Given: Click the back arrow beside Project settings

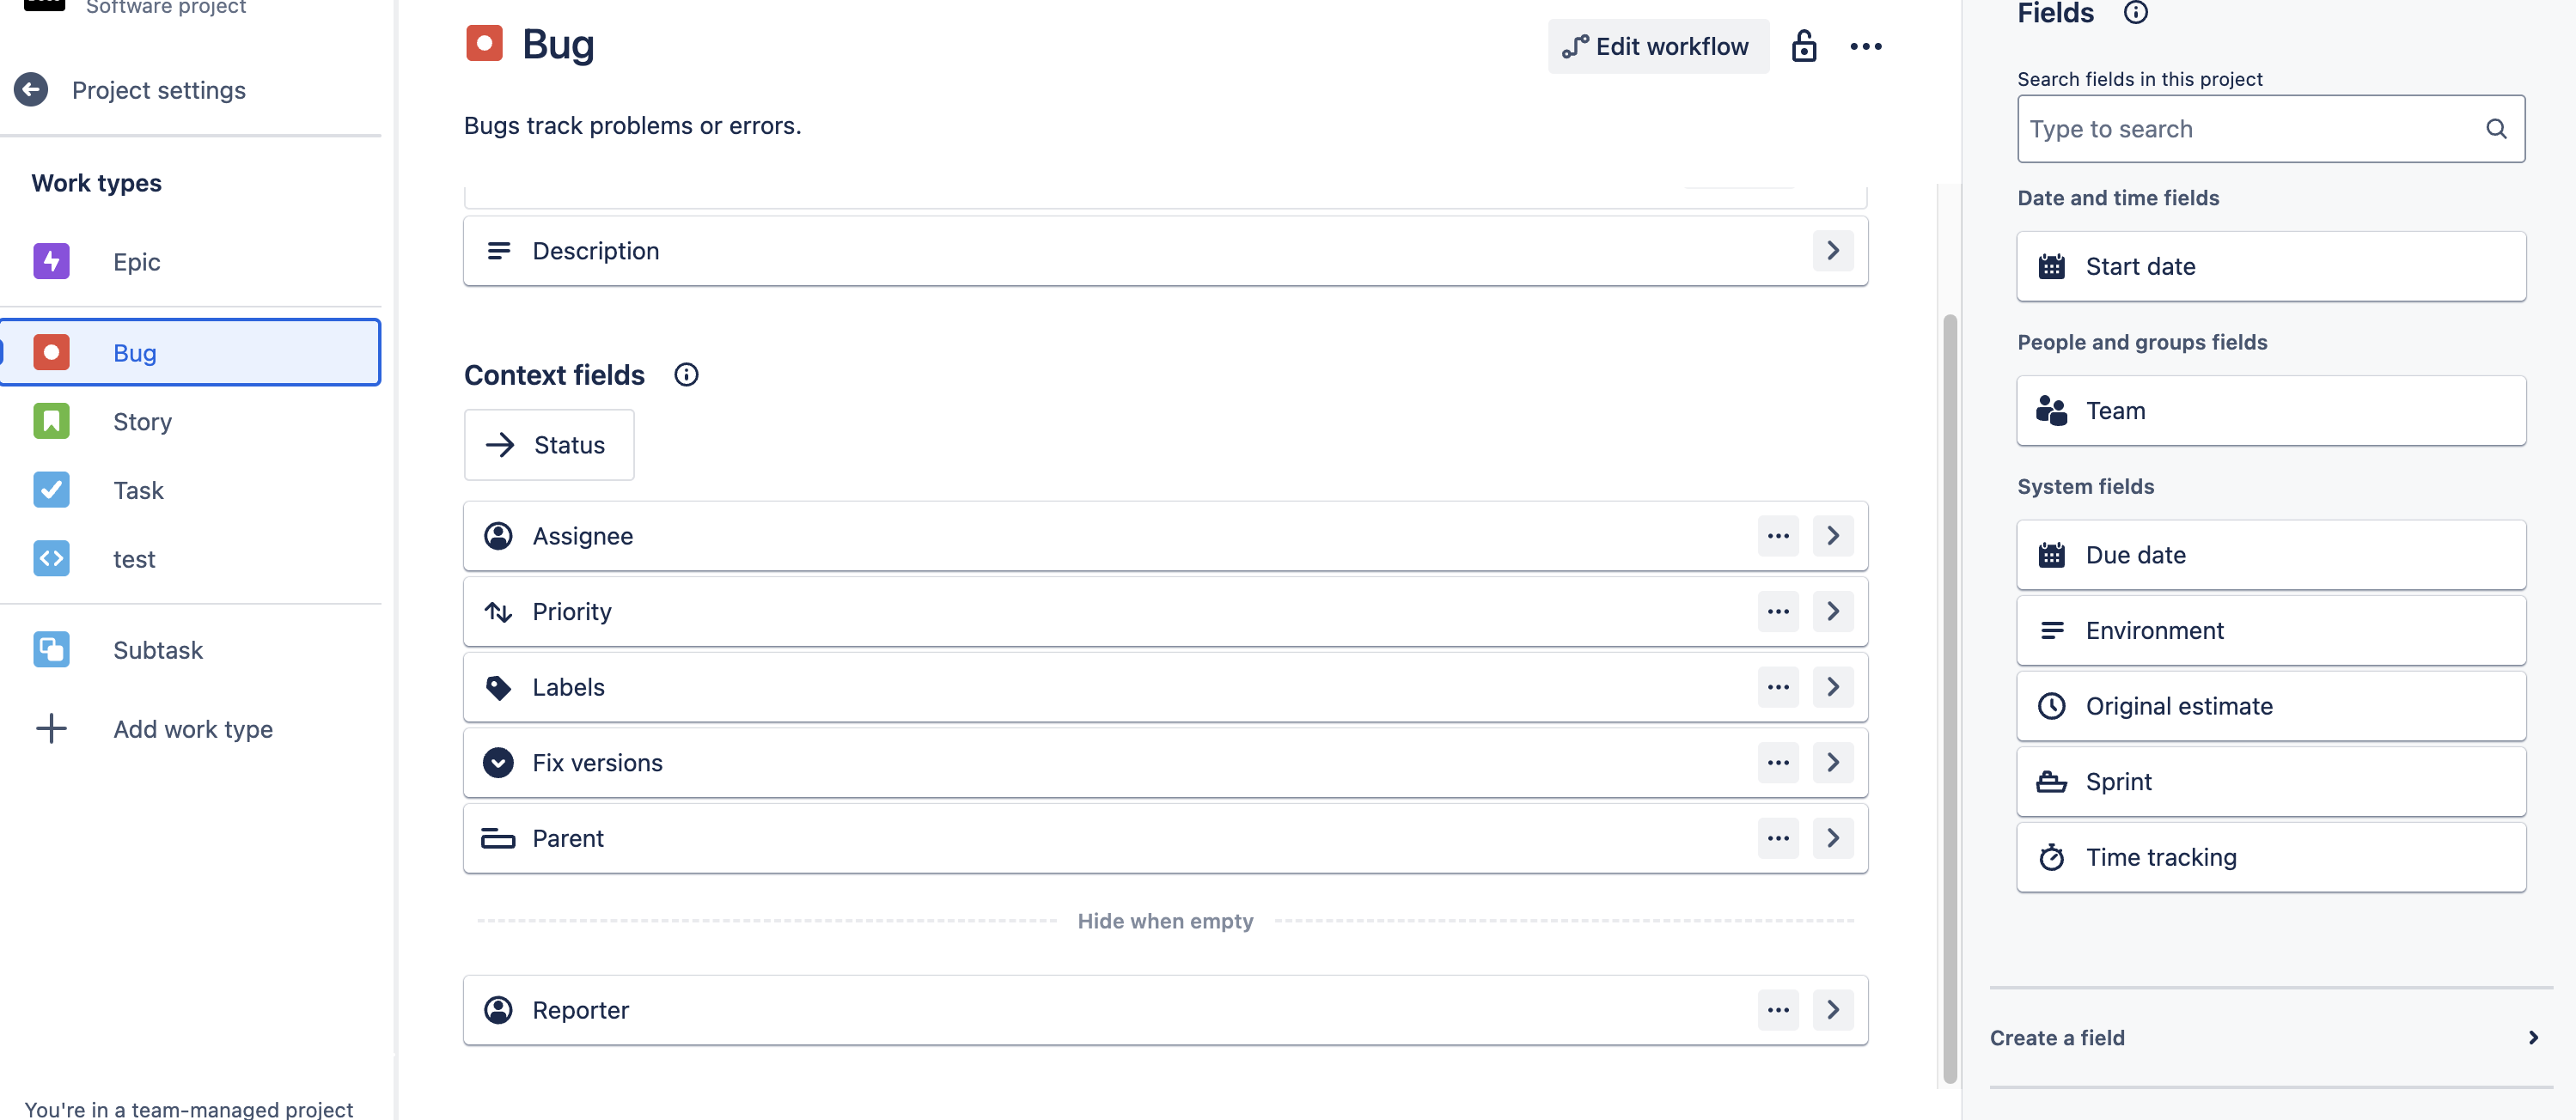Looking at the screenshot, I should (x=31, y=90).
